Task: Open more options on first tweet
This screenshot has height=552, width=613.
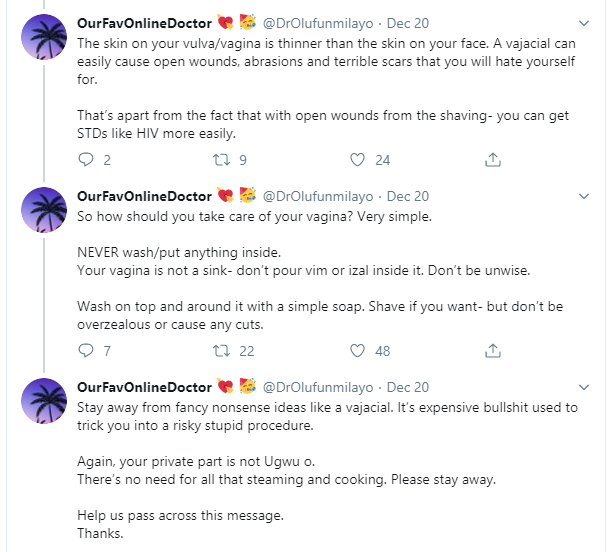Action: tap(585, 22)
